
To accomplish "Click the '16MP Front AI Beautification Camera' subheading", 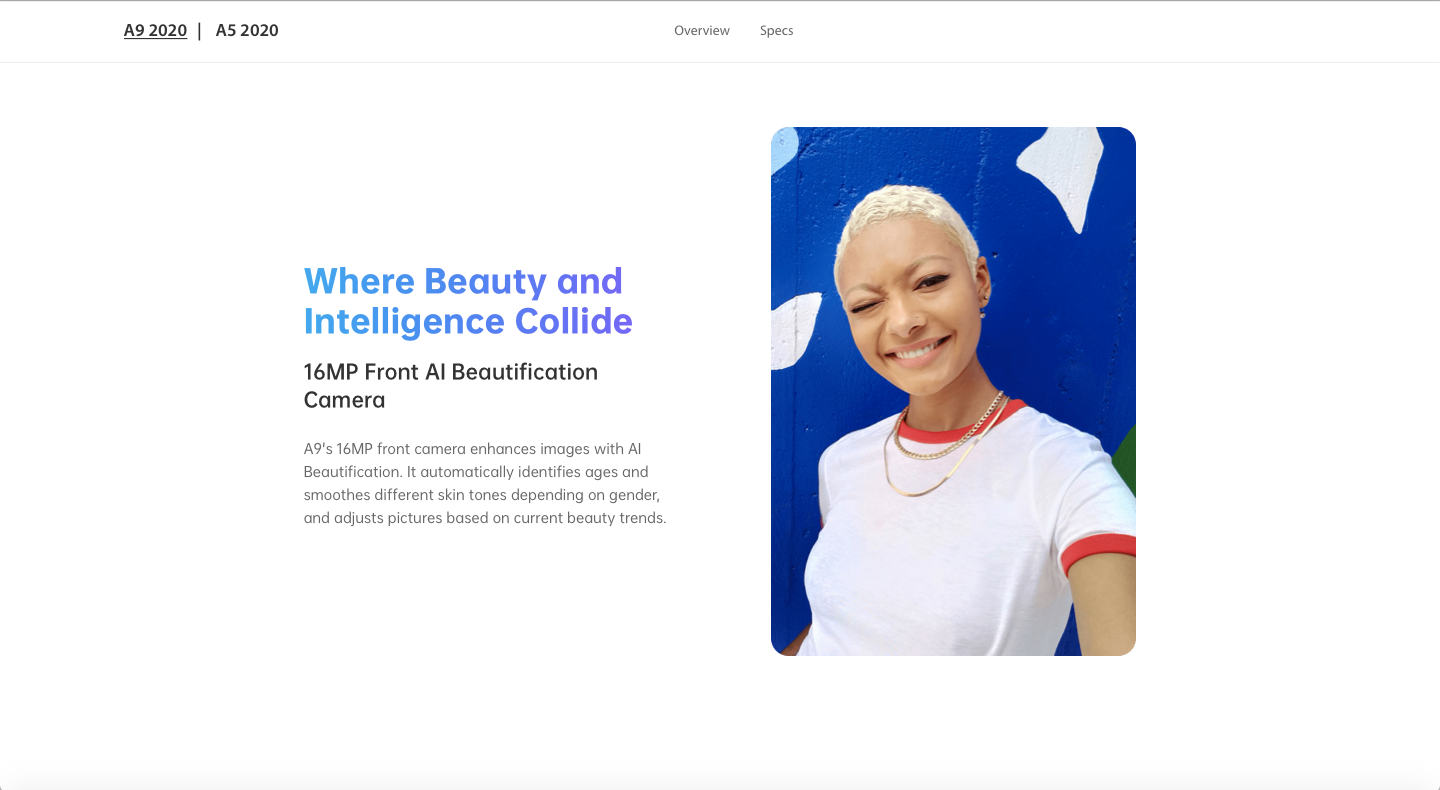I will coord(451,386).
